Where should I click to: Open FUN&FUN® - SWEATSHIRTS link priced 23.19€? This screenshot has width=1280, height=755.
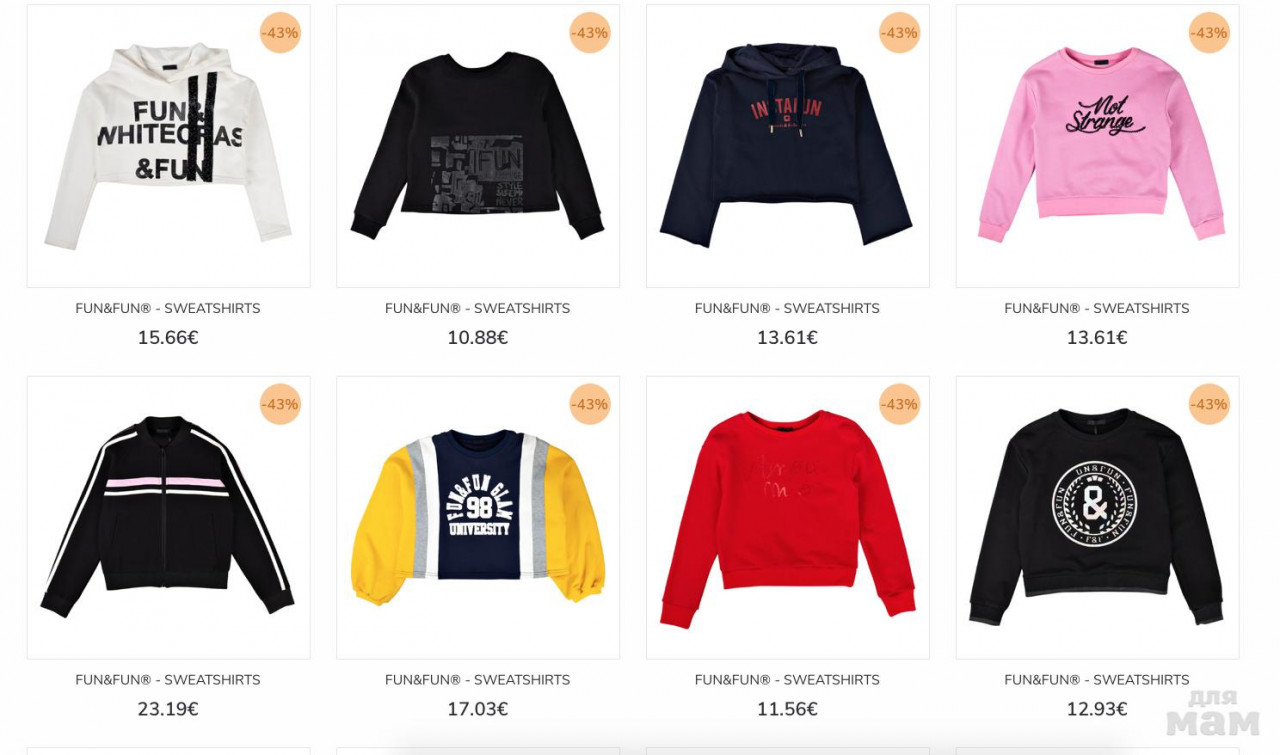coord(168,680)
